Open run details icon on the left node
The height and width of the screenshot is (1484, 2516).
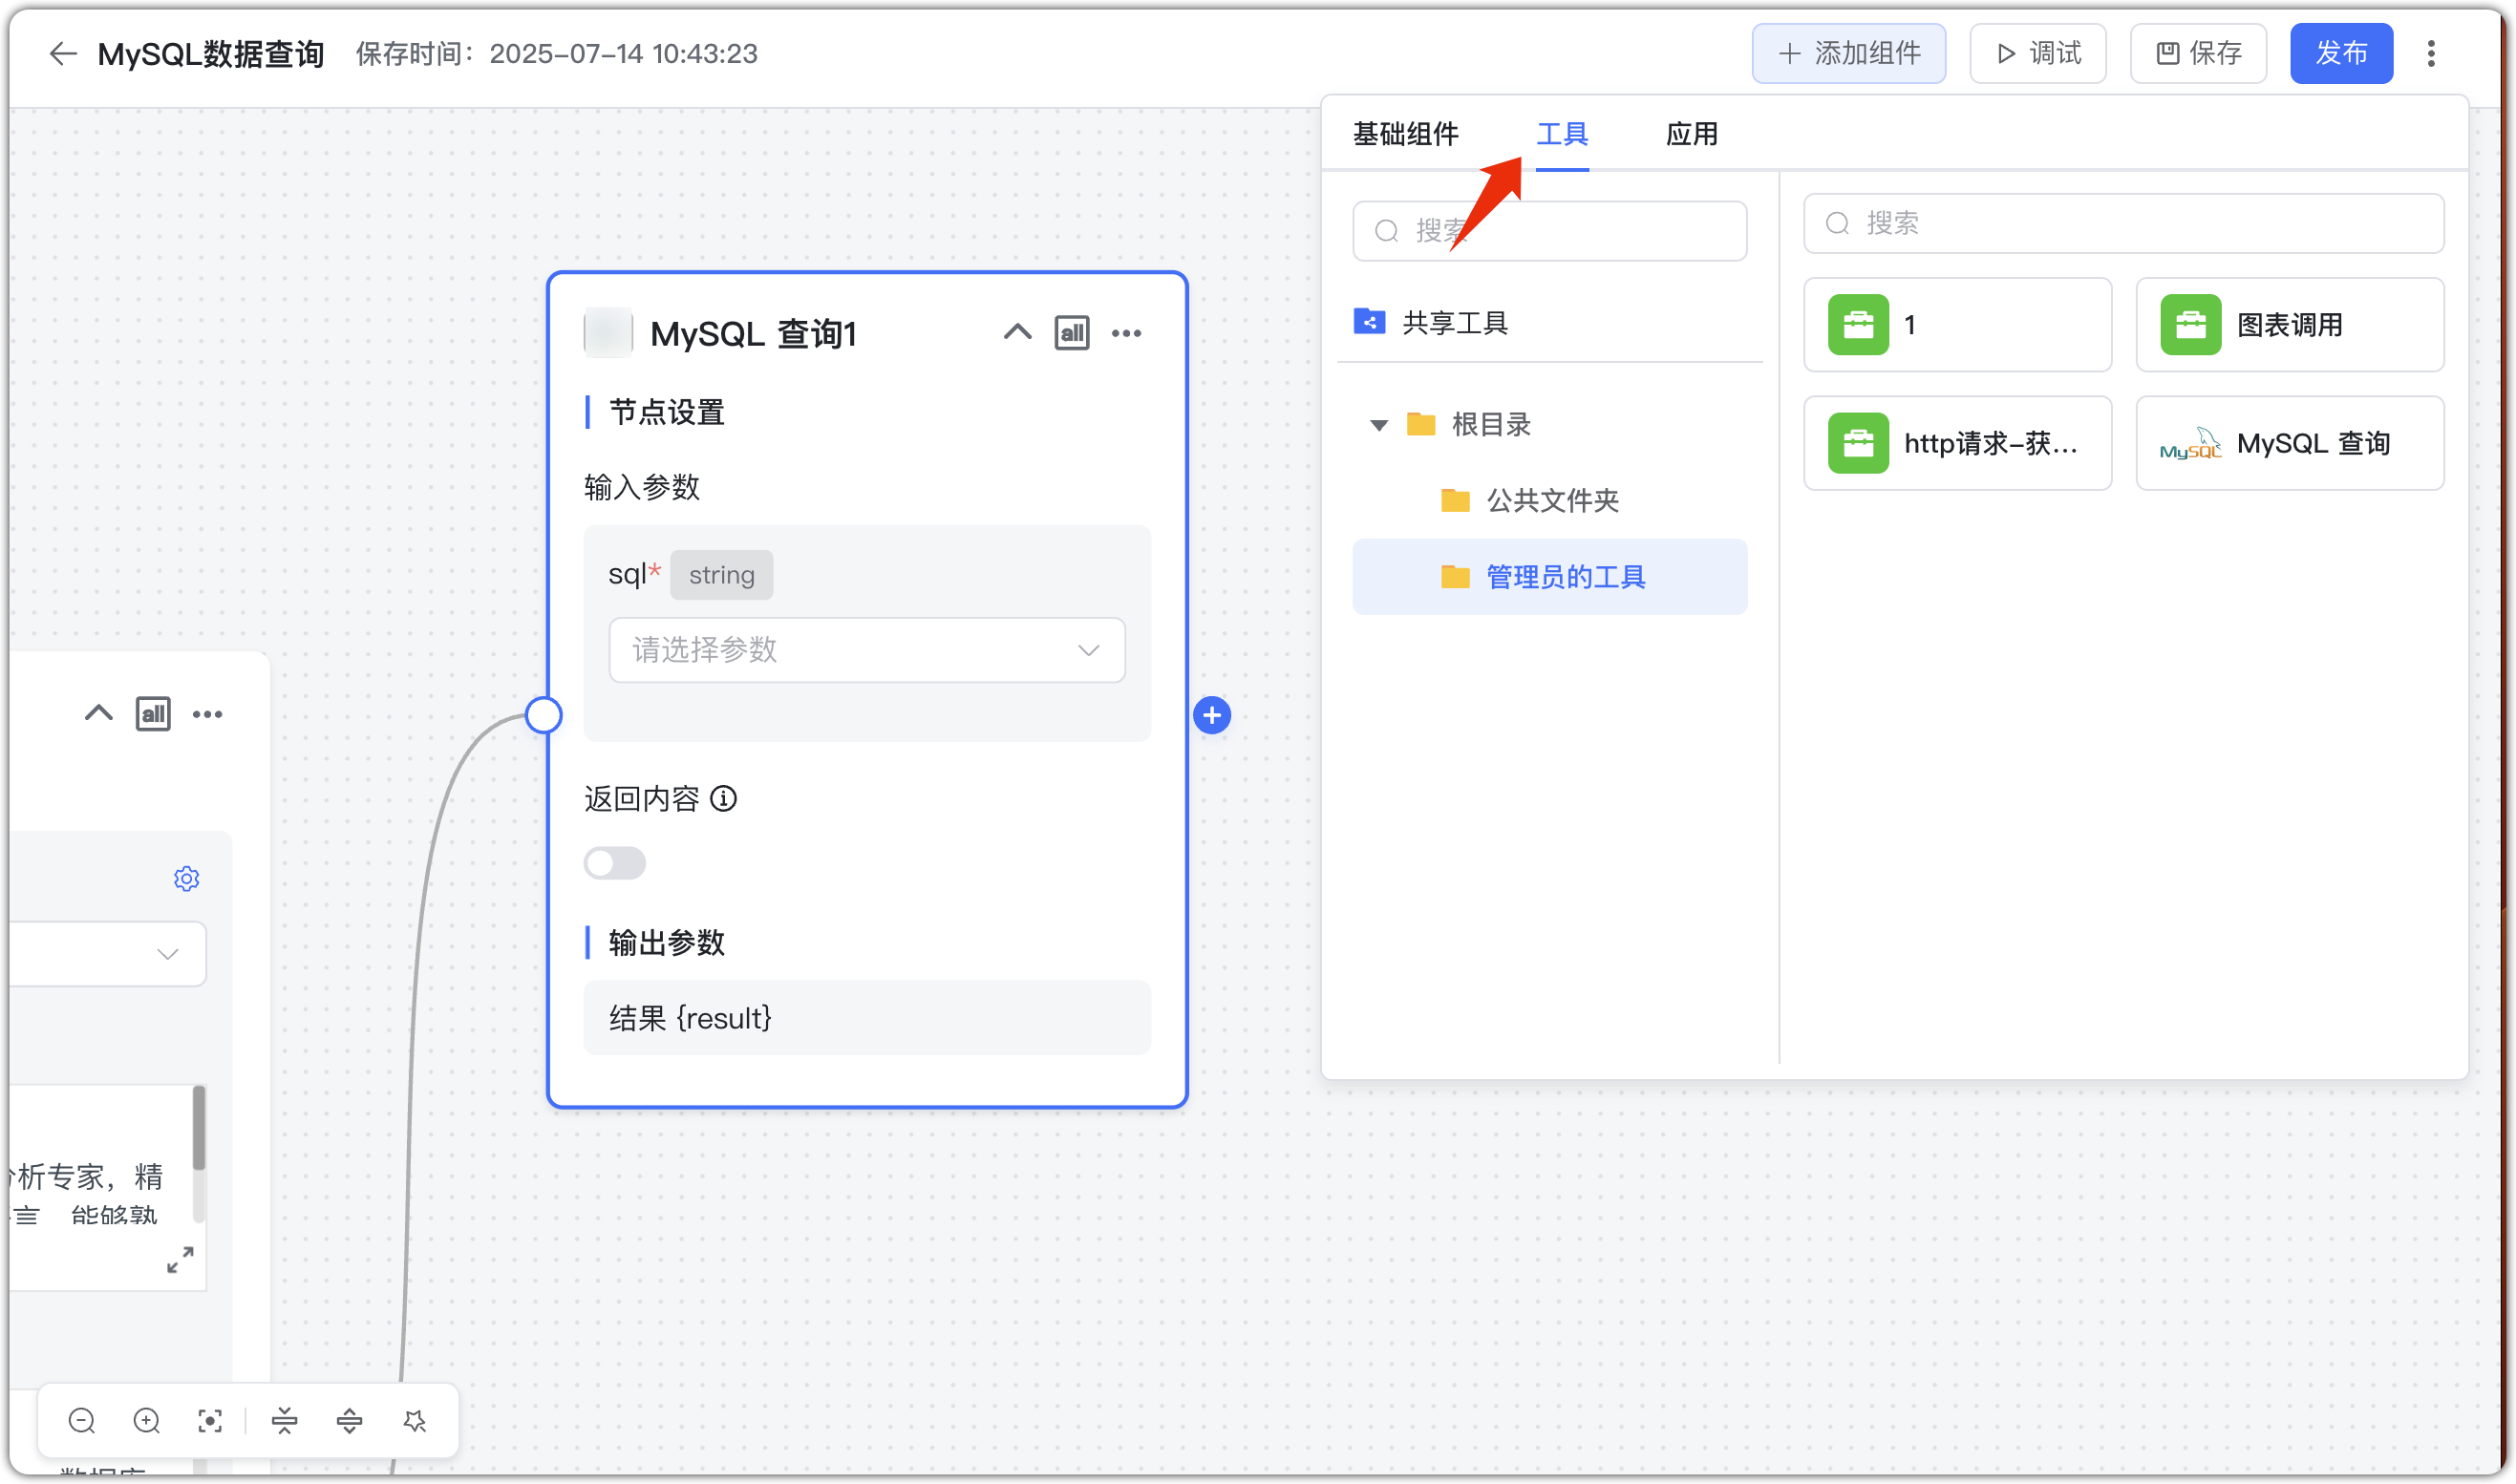click(x=153, y=714)
